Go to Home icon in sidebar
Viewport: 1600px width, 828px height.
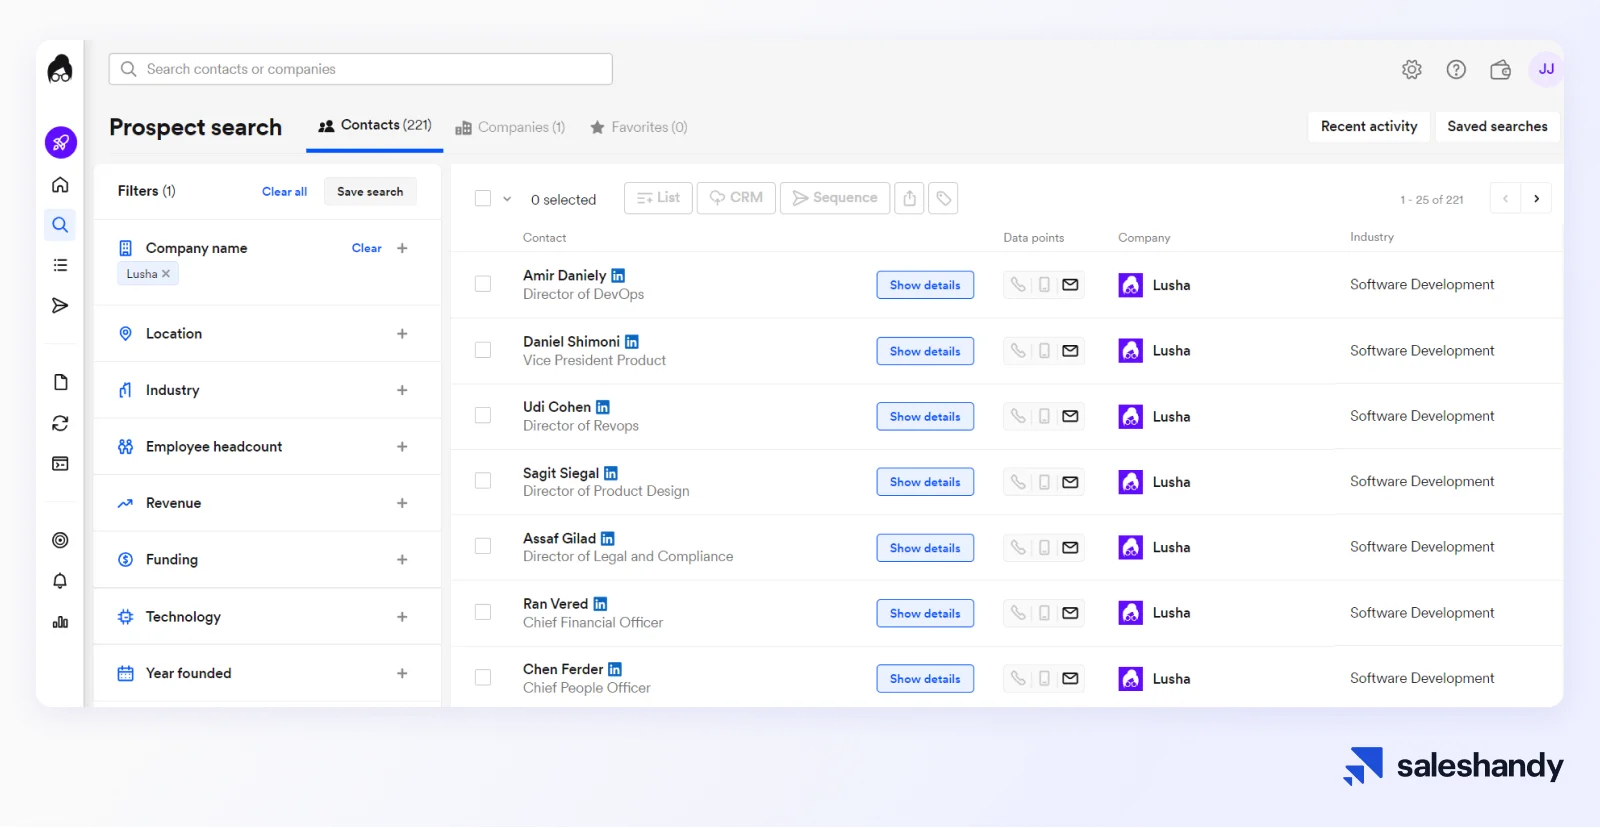point(60,185)
